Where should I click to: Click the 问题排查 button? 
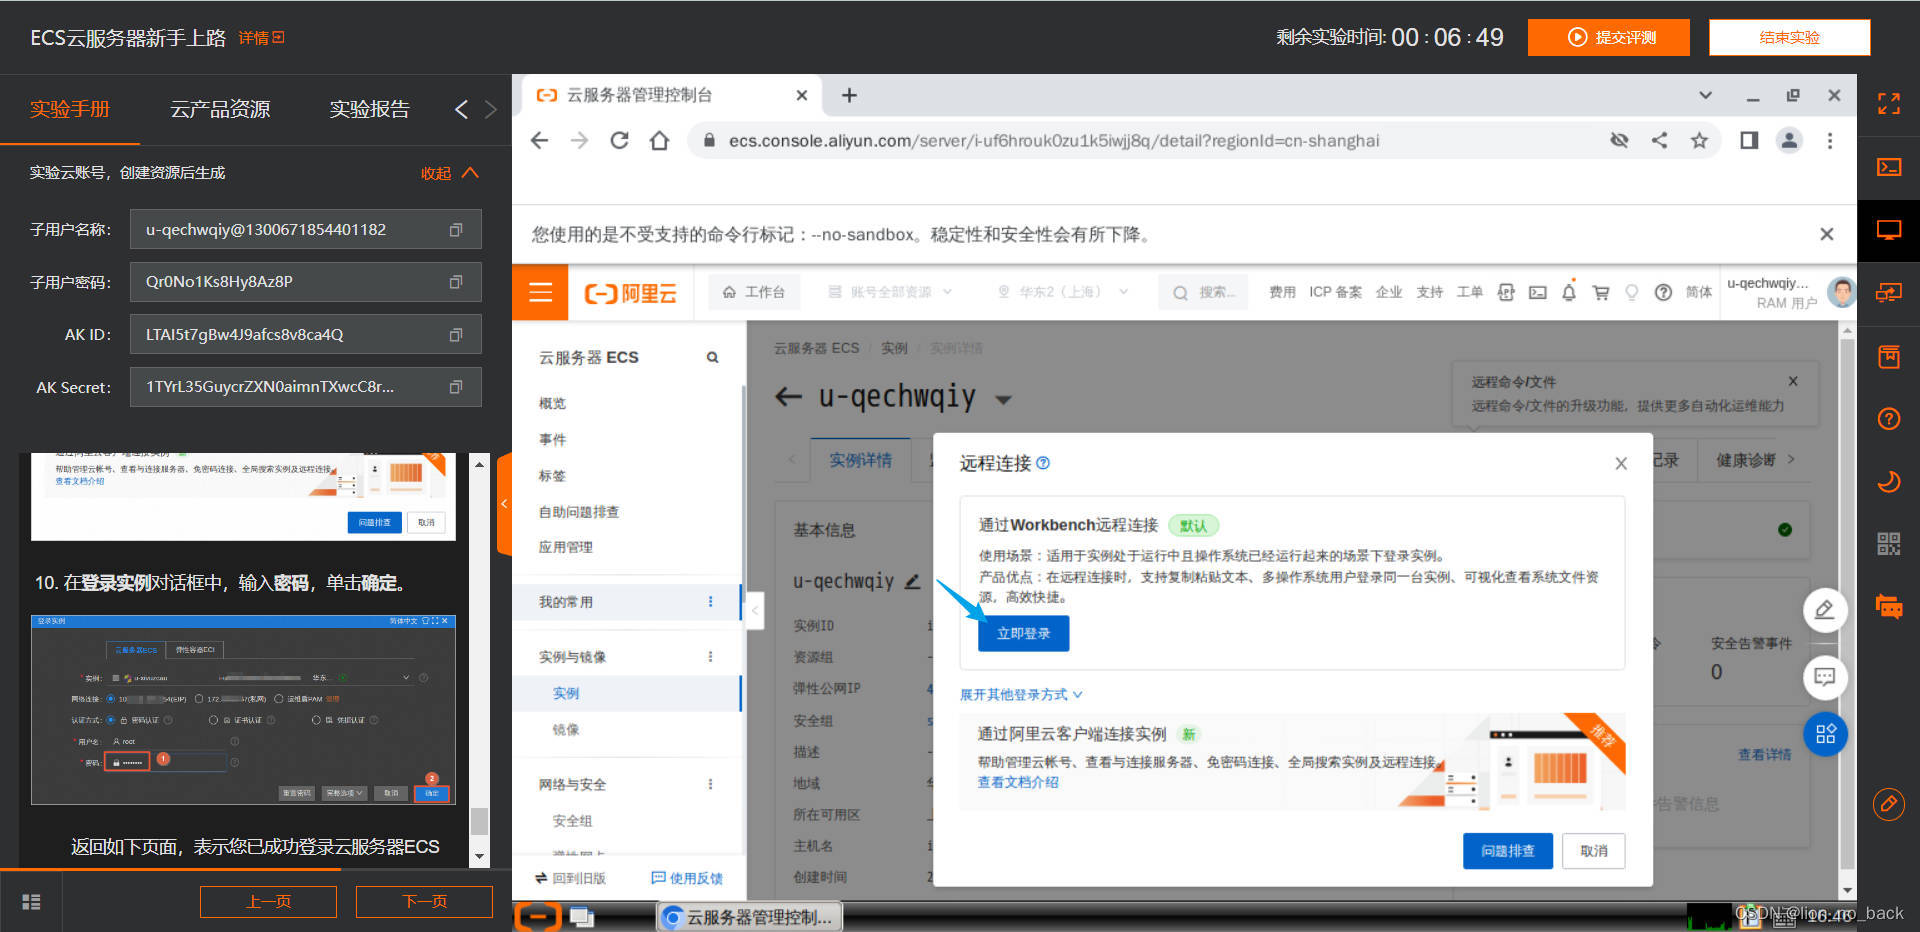pyautogui.click(x=1507, y=850)
